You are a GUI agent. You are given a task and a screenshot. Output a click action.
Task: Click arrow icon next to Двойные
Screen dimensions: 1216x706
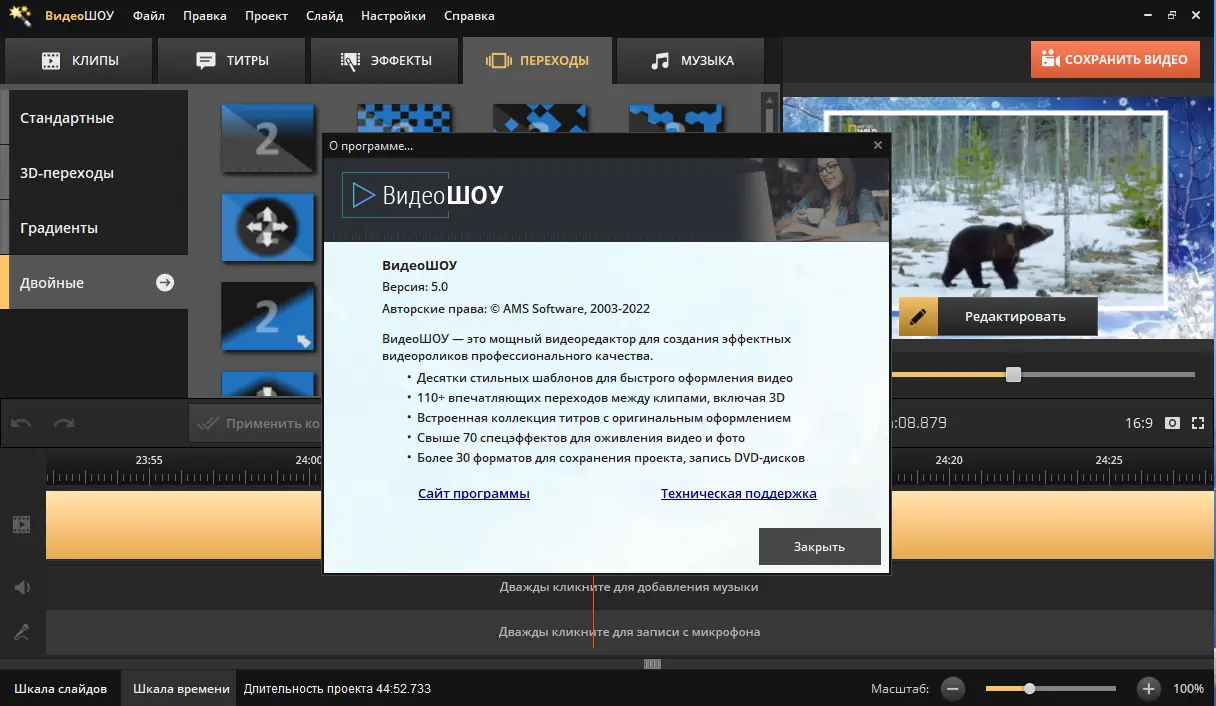tap(165, 283)
